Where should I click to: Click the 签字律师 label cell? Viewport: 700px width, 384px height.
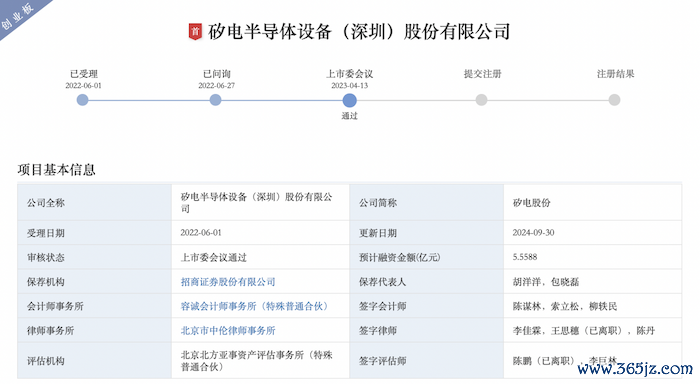coord(427,330)
